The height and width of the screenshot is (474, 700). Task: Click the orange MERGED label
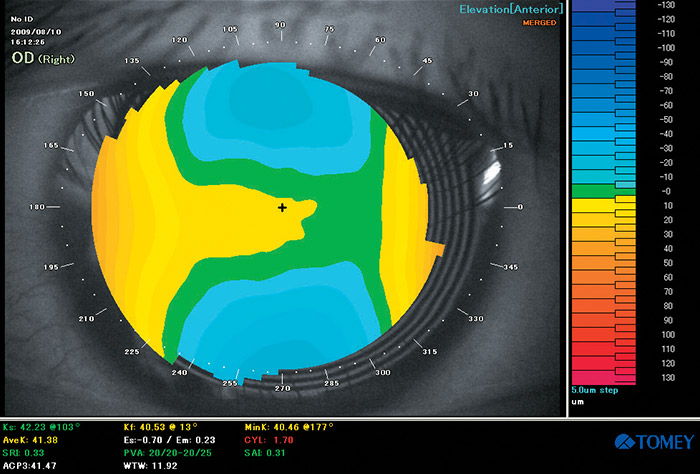coord(539,23)
